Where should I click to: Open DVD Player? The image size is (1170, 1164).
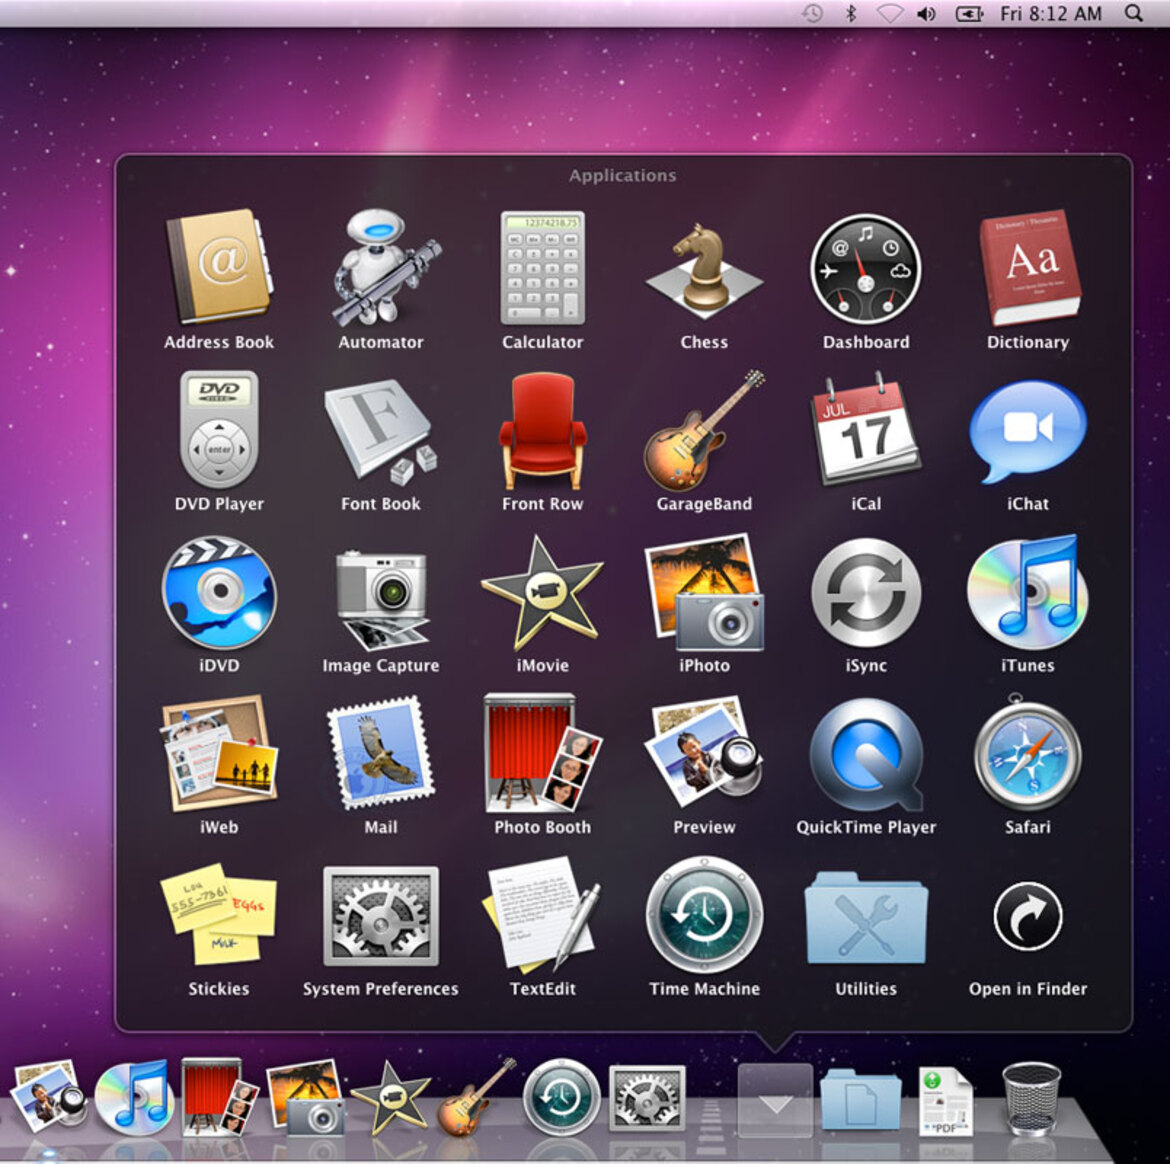pos(219,429)
